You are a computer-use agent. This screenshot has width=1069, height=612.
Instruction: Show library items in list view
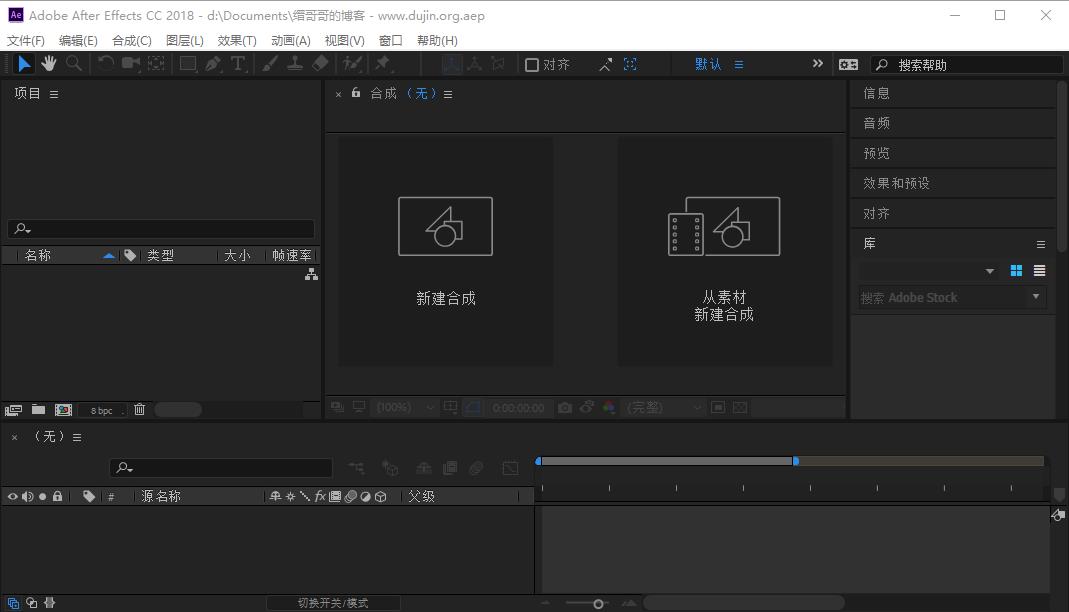[x=1039, y=271]
